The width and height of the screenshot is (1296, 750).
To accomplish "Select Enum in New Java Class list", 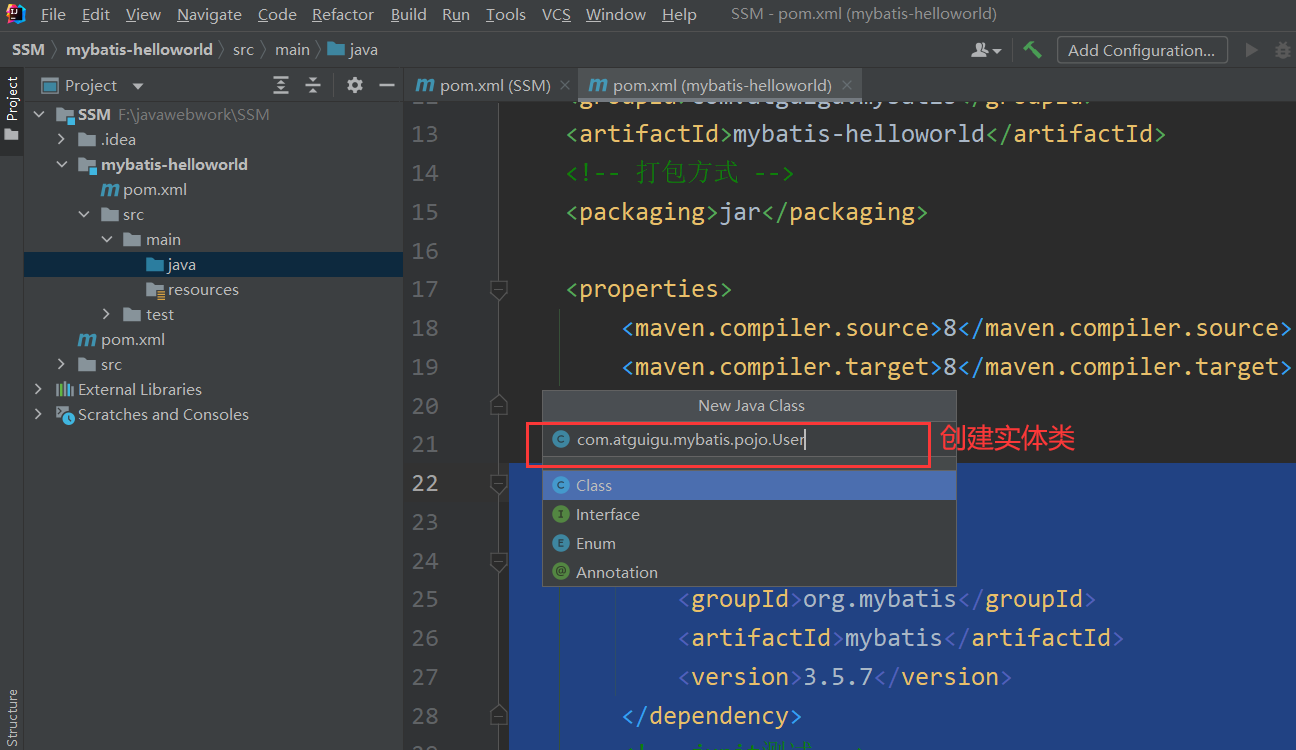I will point(749,543).
